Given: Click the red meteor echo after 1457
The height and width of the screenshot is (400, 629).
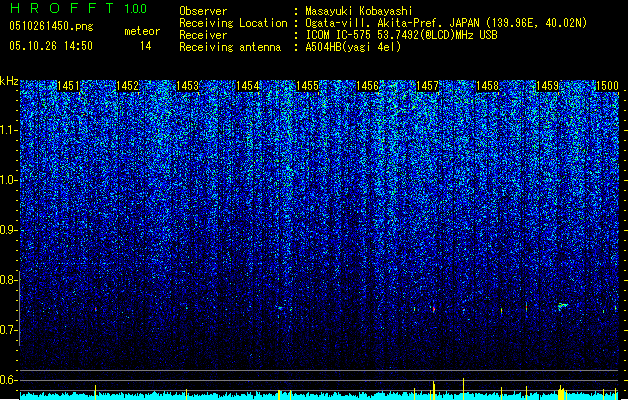Looking at the screenshot, I should [434, 309].
